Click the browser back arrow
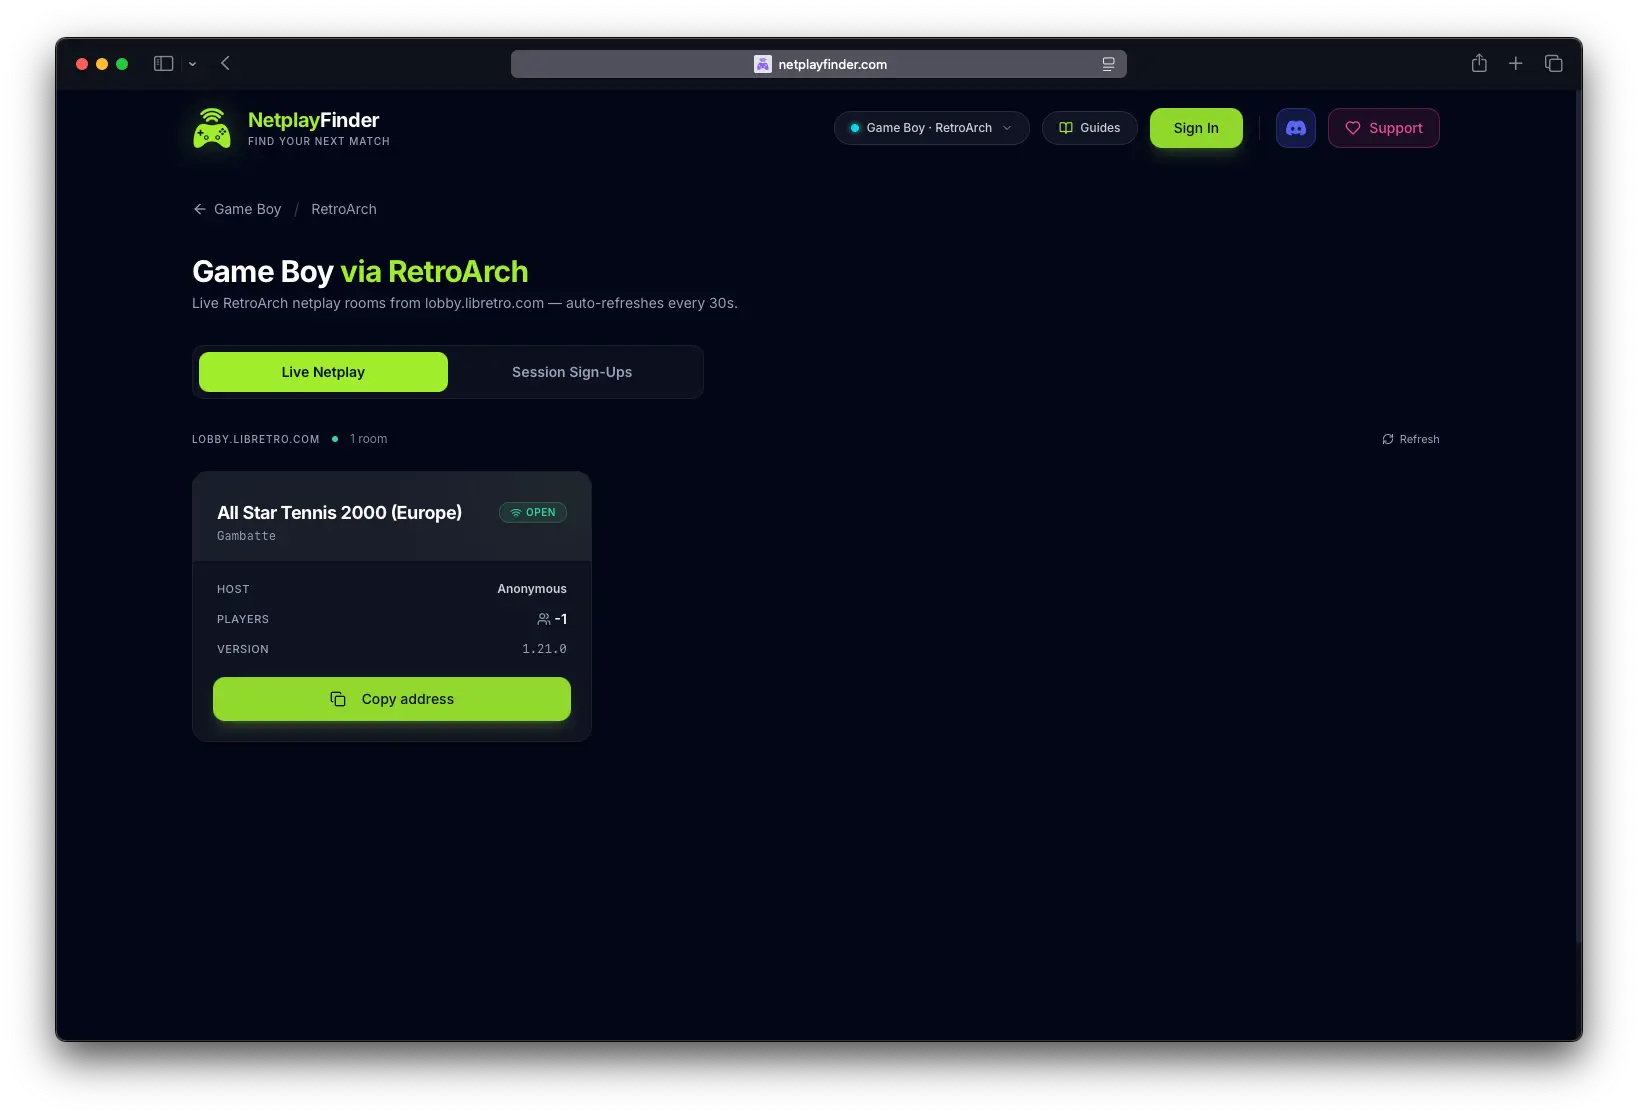The image size is (1638, 1115). [x=226, y=63]
